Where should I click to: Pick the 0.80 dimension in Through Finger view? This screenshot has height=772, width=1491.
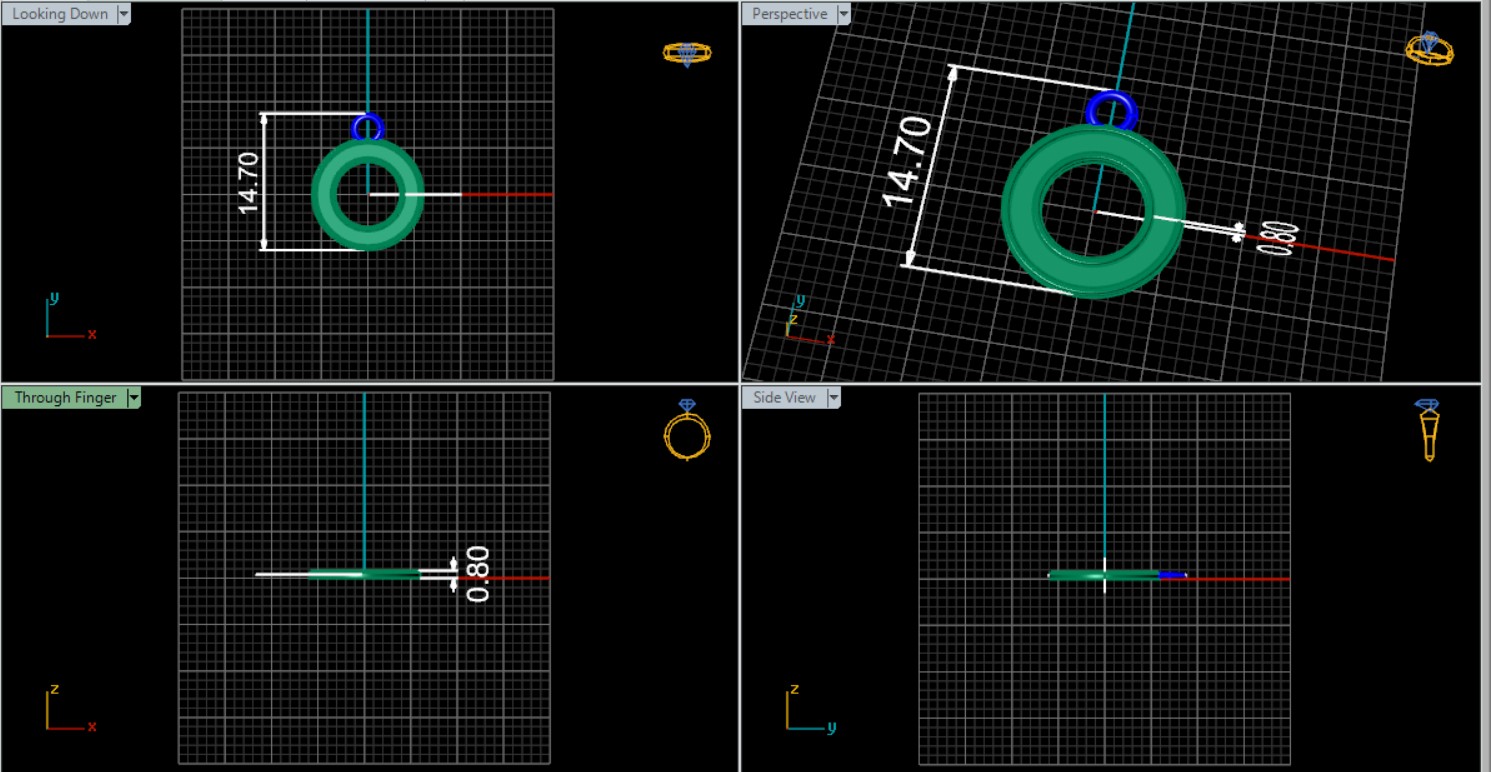478,573
